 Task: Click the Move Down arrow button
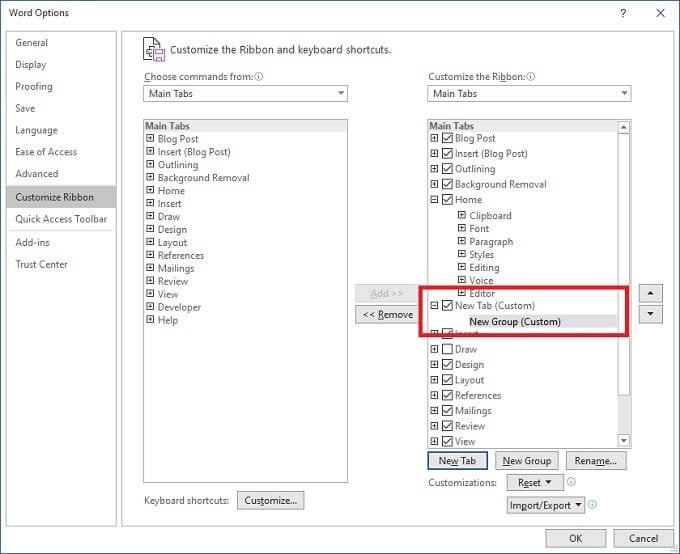point(650,314)
